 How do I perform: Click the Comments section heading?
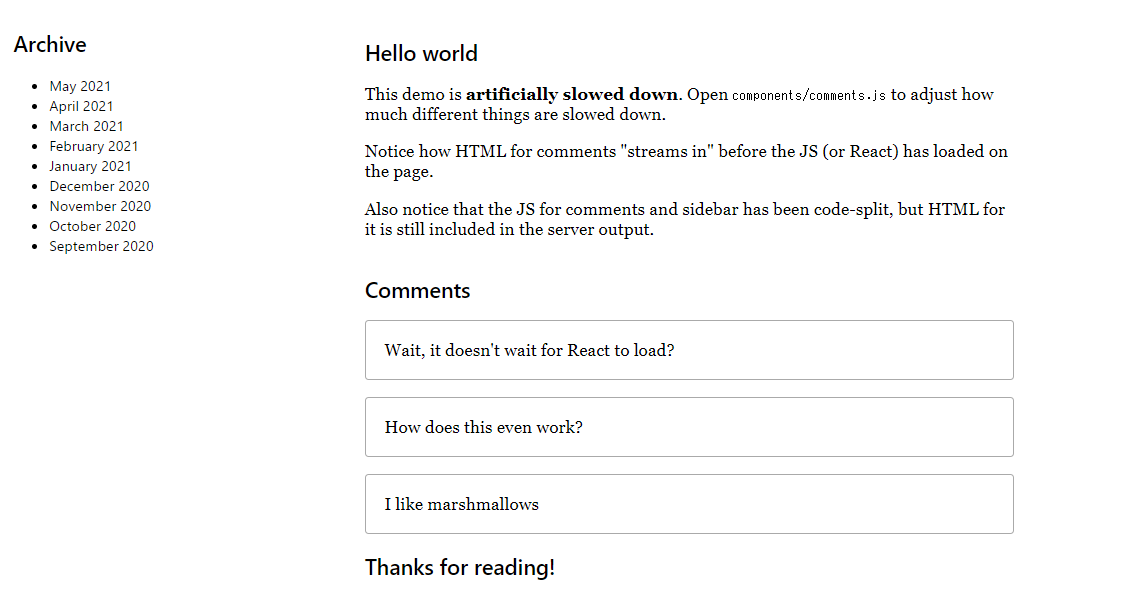(x=417, y=291)
